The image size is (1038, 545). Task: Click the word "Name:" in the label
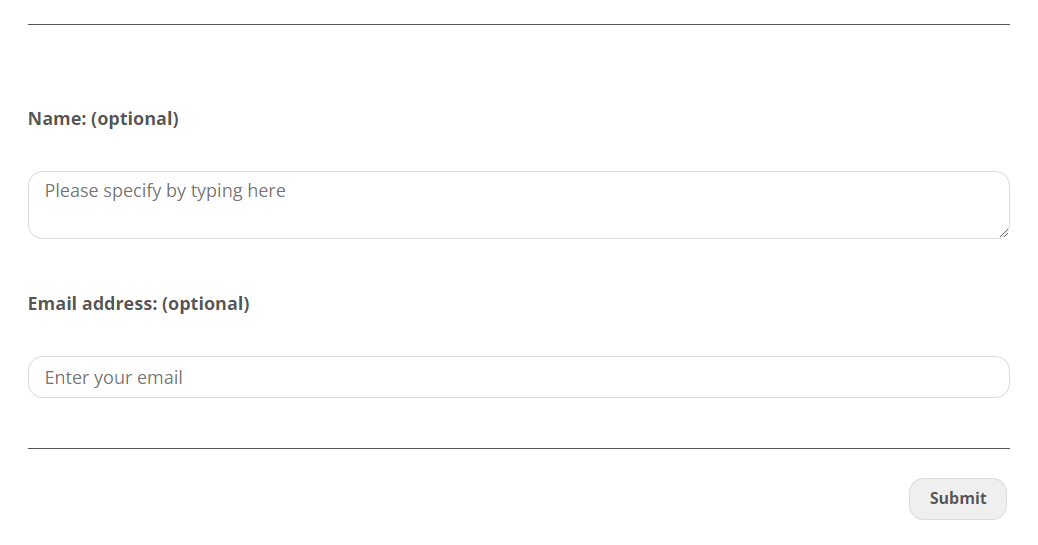tap(57, 119)
